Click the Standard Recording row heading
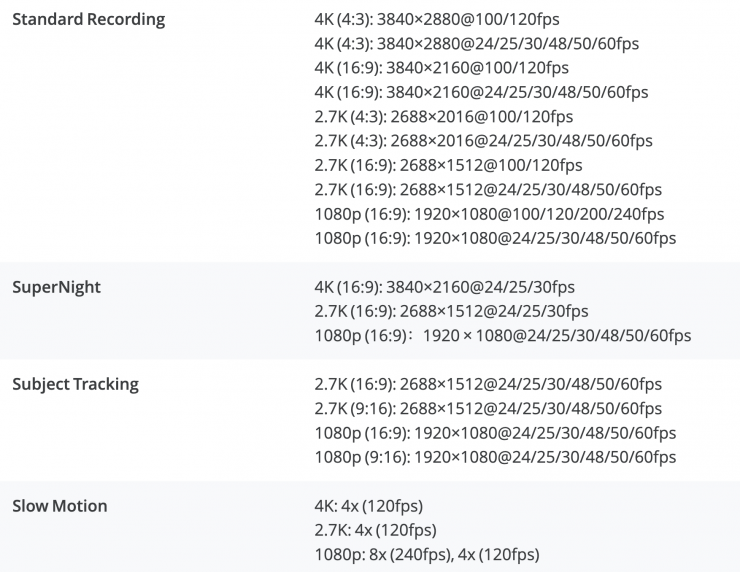The width and height of the screenshot is (740, 572). [88, 20]
